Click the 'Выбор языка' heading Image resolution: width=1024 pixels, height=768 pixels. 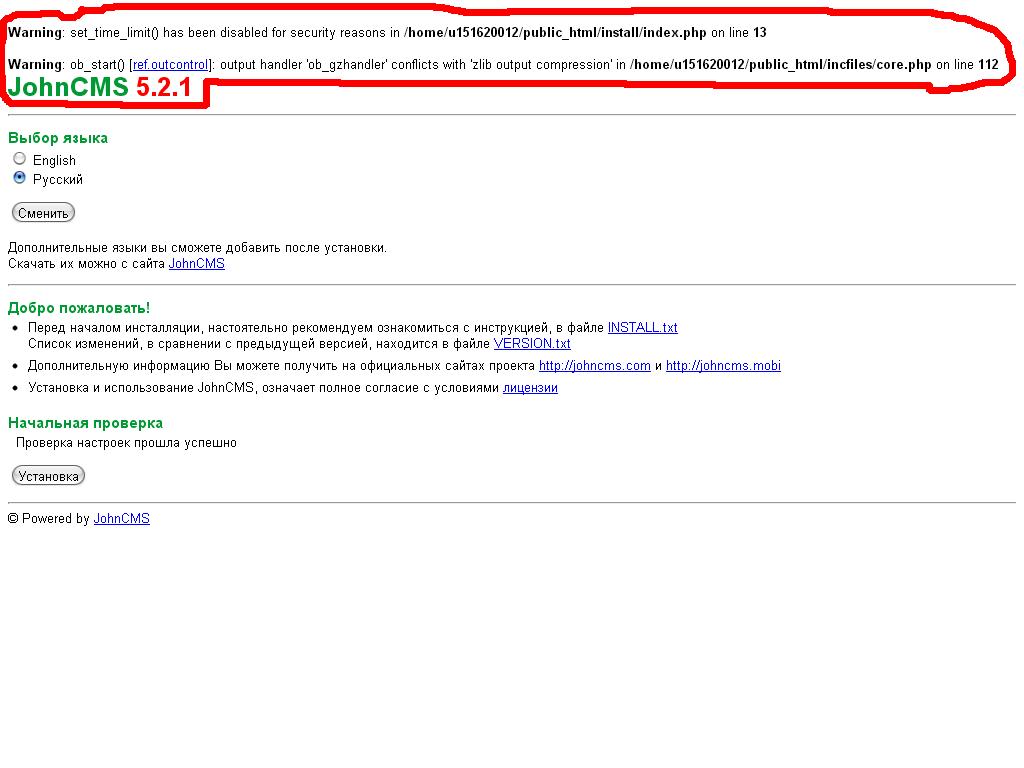point(57,138)
